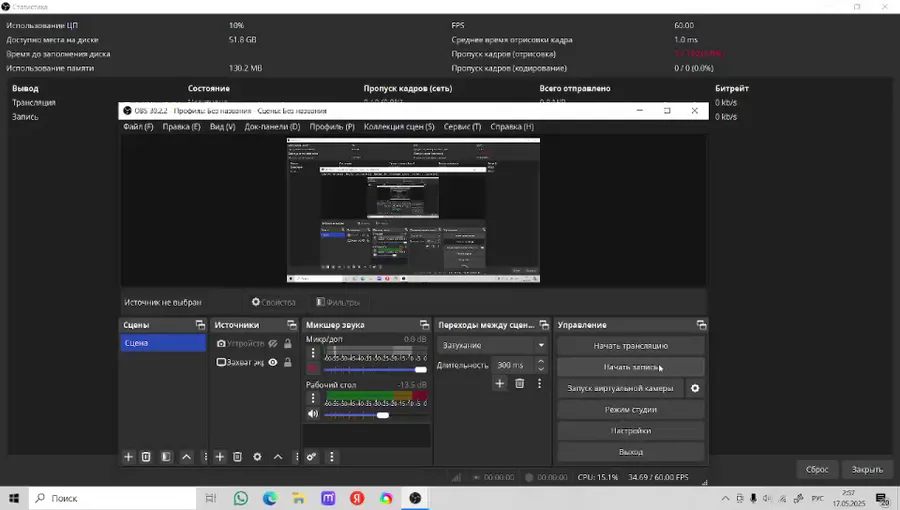Open Справка menu

point(511,127)
